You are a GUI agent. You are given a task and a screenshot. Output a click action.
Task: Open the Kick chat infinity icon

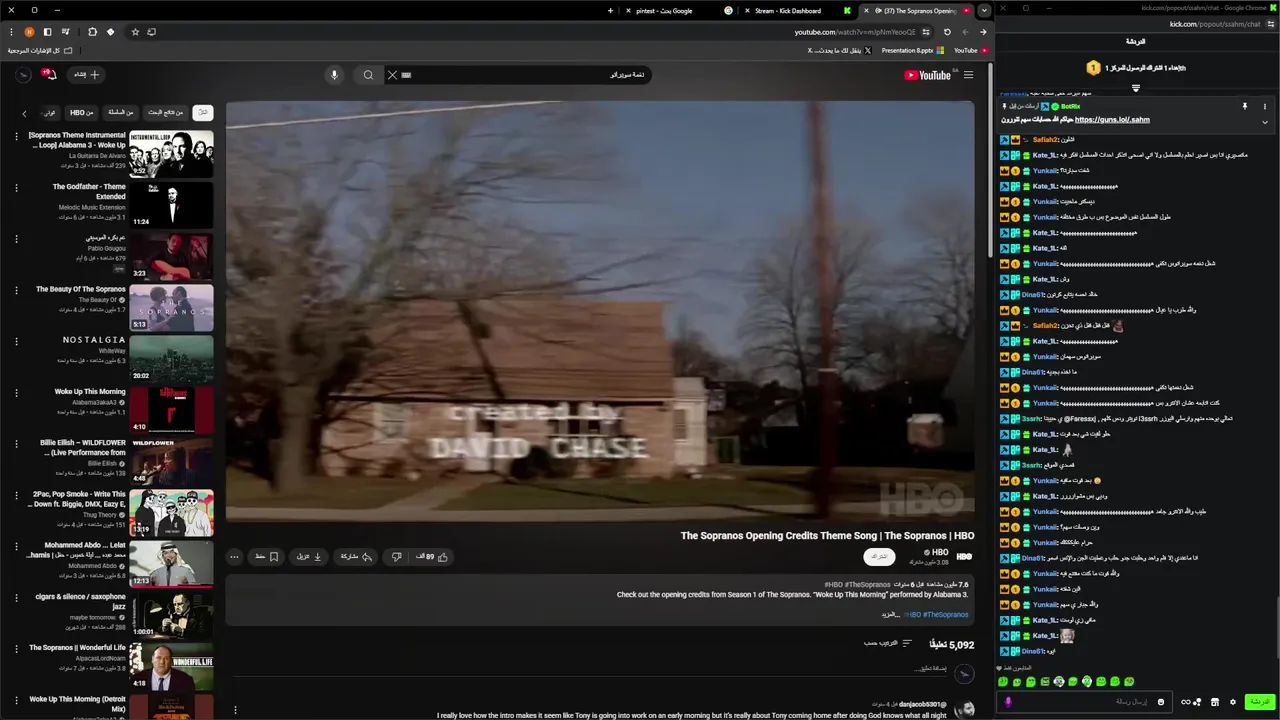point(1186,702)
